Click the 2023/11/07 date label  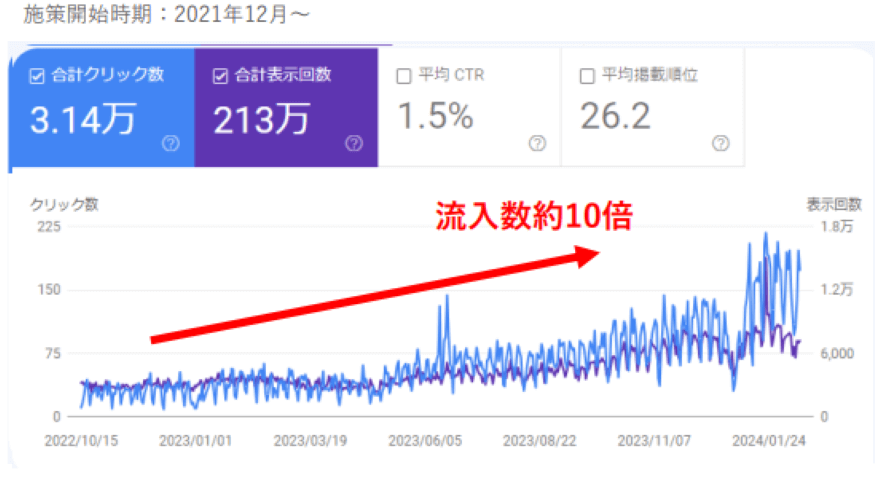(x=654, y=441)
